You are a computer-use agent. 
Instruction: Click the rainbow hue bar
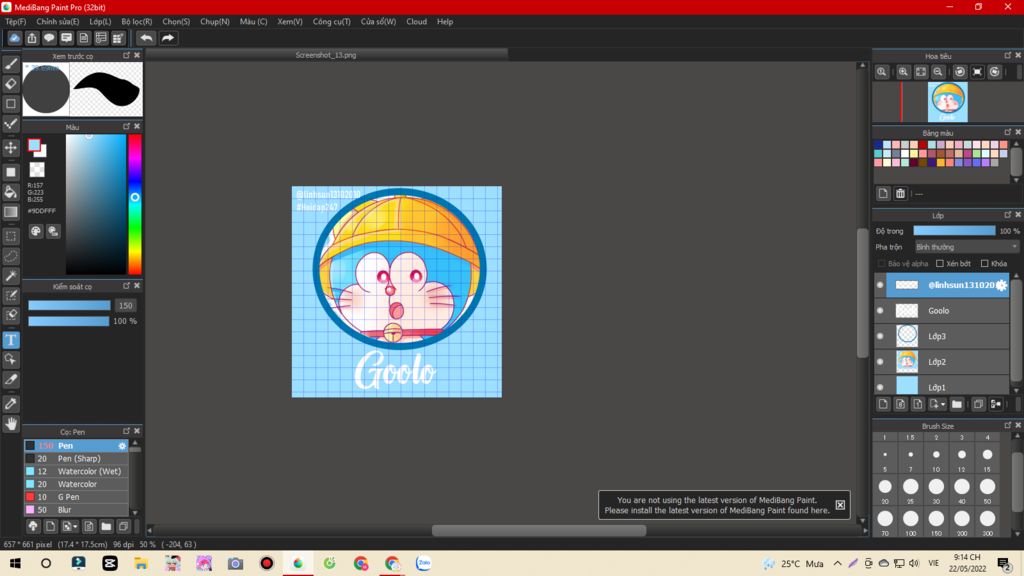(x=135, y=204)
